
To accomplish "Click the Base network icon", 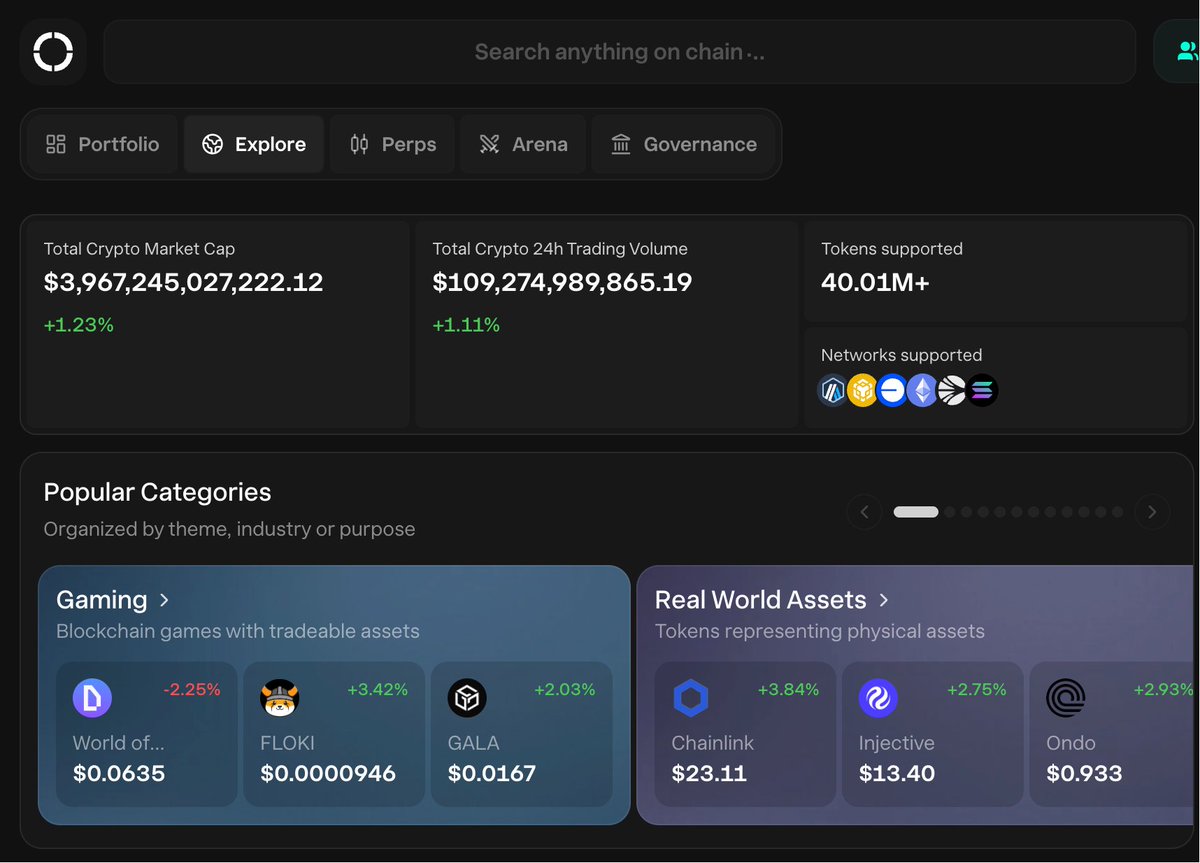I will [x=893, y=390].
